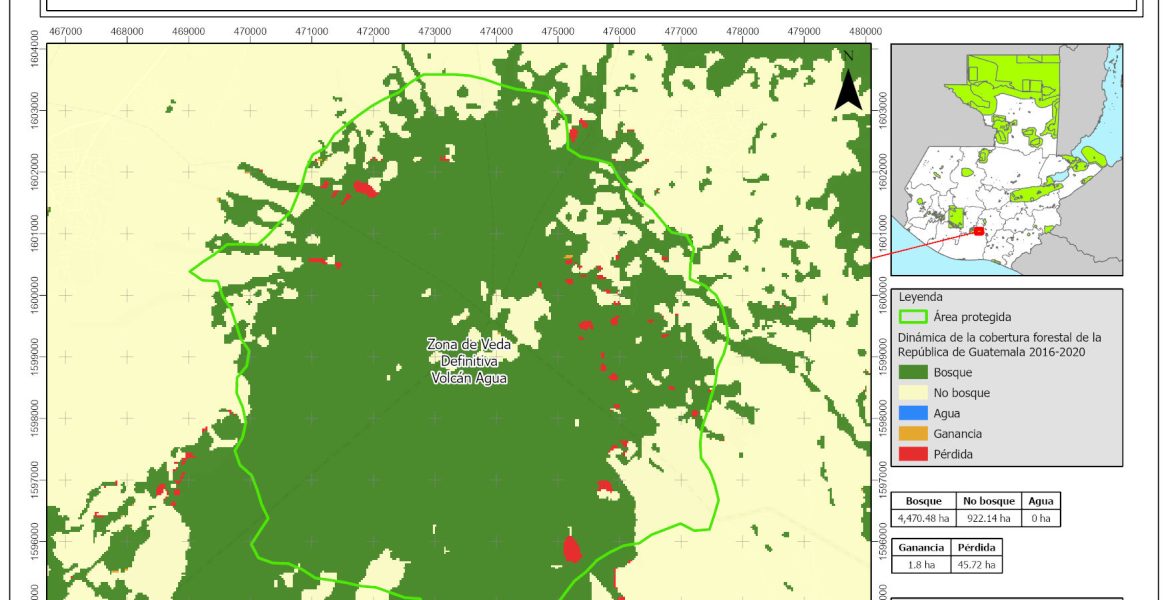Select the 4,470.48 ha table cell

coord(925,518)
